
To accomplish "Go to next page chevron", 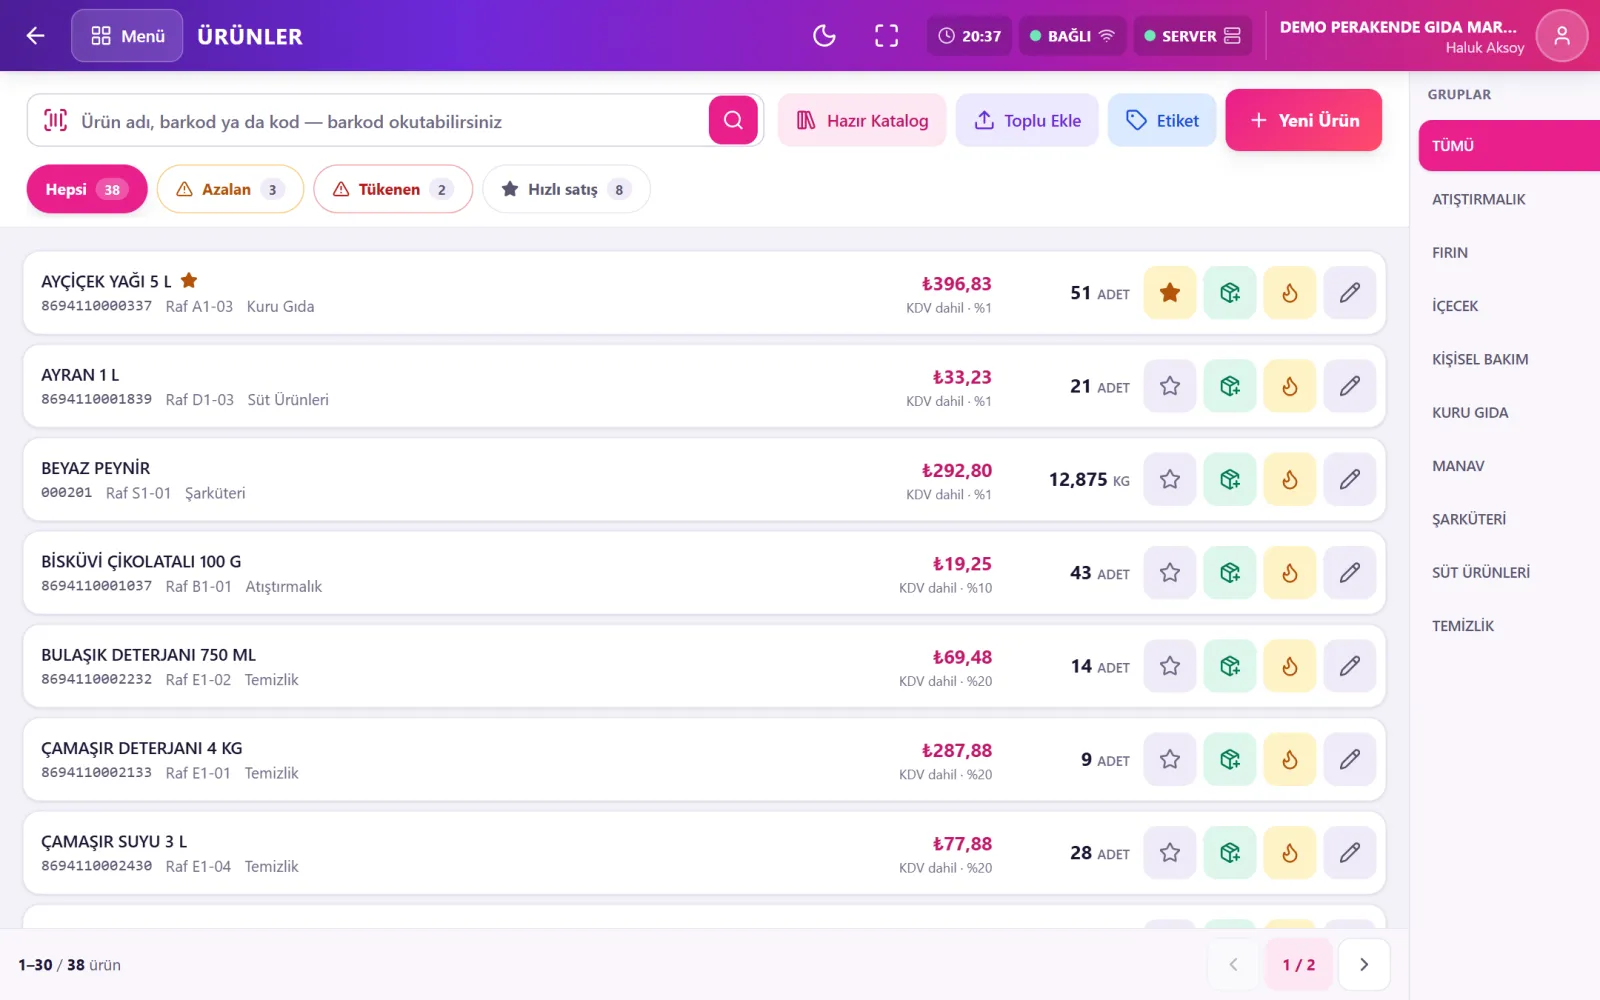I will tap(1364, 965).
